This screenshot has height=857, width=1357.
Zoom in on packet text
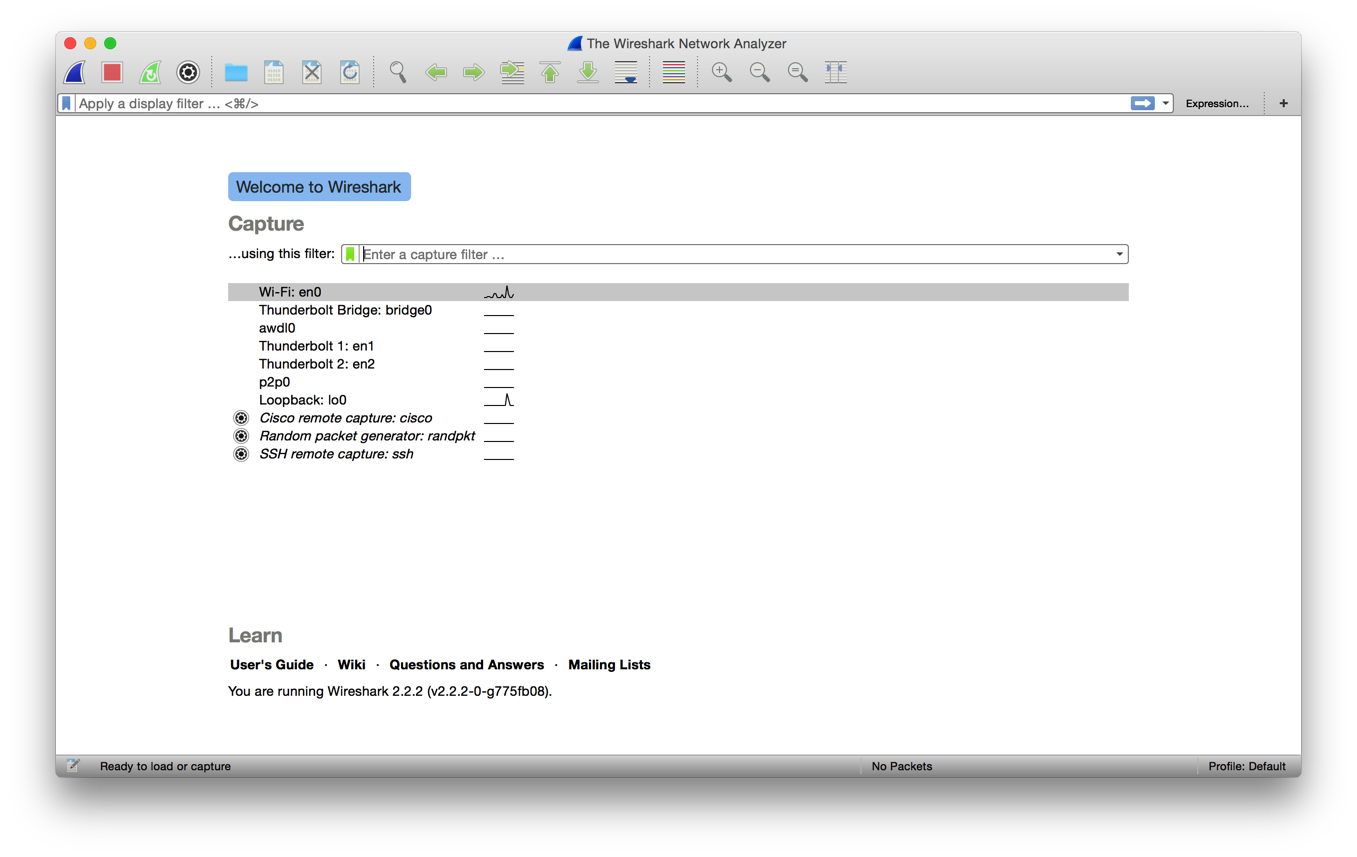(x=722, y=72)
